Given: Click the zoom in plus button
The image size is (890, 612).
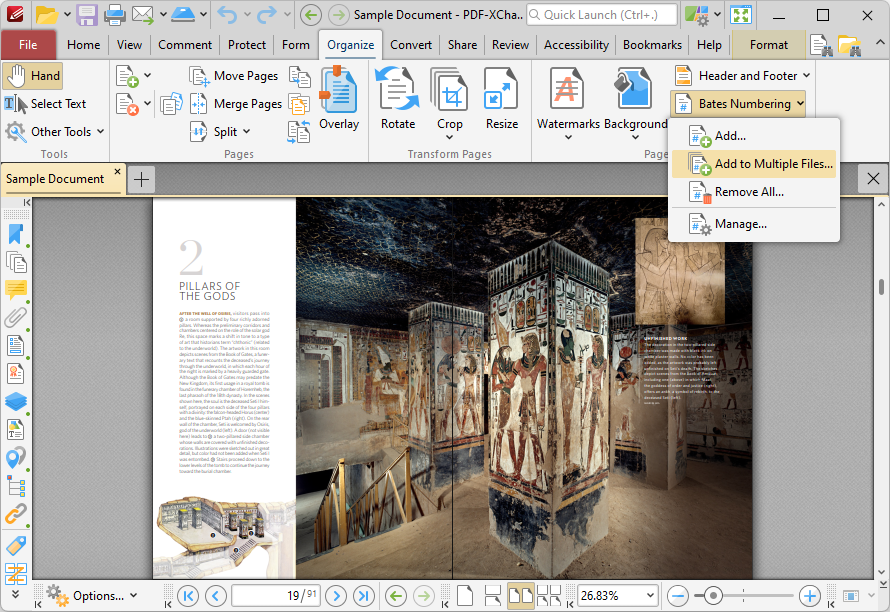Looking at the screenshot, I should (x=809, y=596).
